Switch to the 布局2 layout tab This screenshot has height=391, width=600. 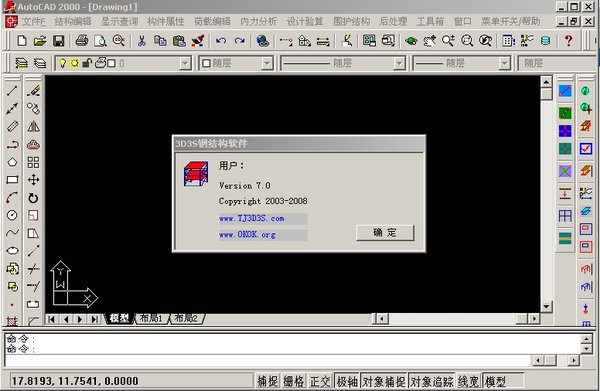[x=186, y=318]
